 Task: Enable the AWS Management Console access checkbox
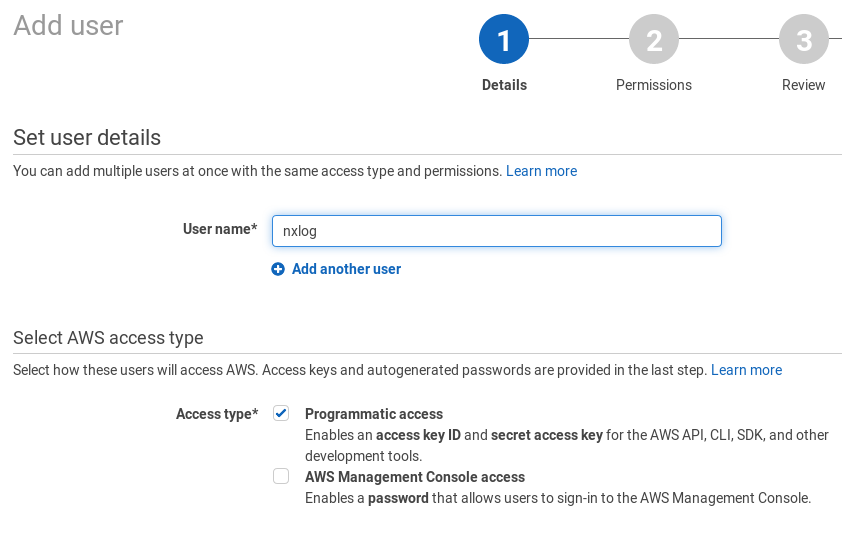click(x=281, y=477)
